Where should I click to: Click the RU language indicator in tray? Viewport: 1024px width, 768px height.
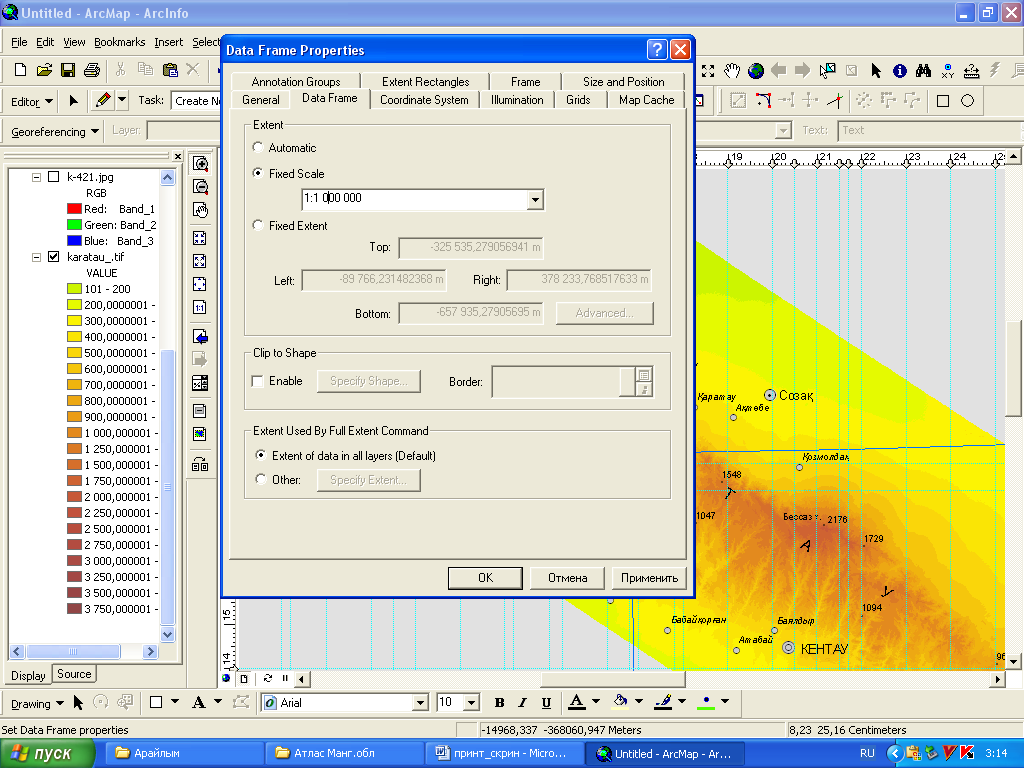[x=867, y=753]
